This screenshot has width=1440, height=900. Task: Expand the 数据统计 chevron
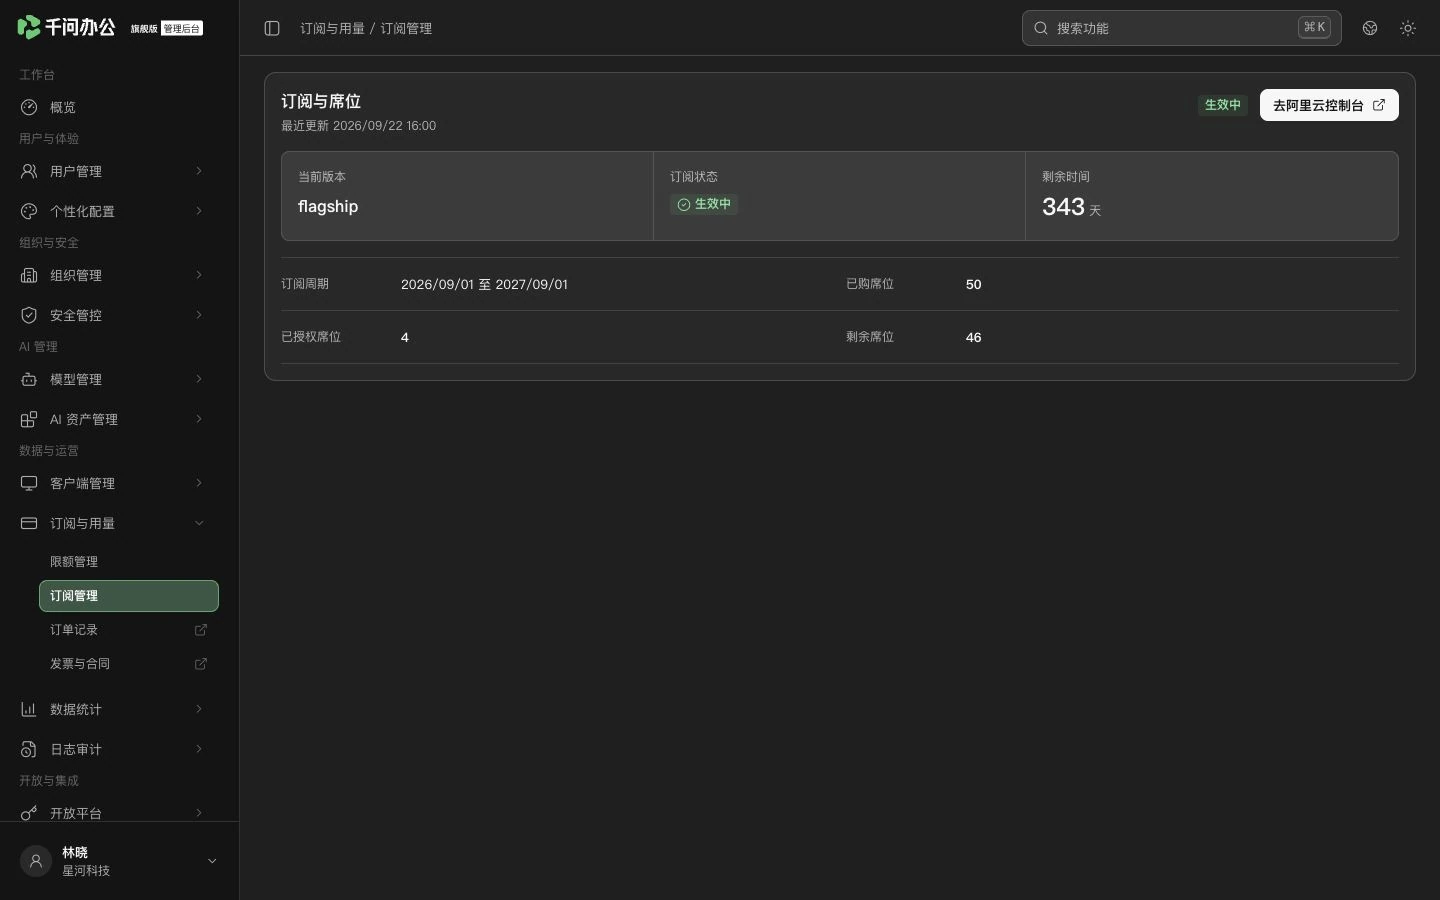[199, 709]
